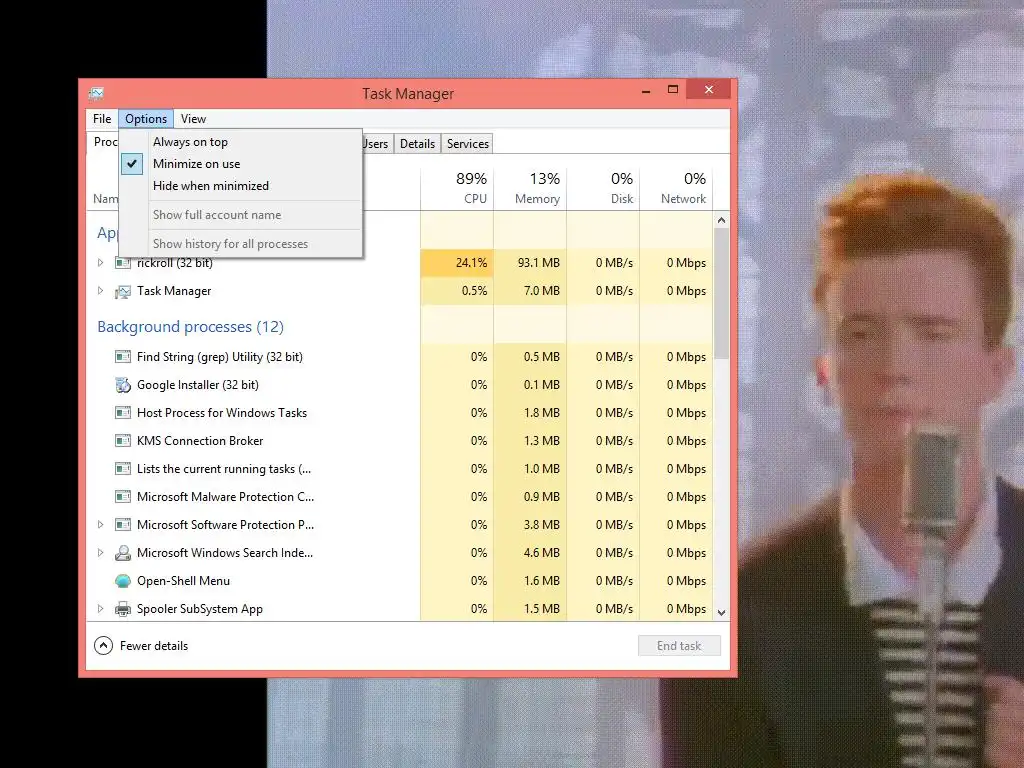The height and width of the screenshot is (768, 1024).
Task: Select the Host Process for Windows Tasks row
Action: 400,413
